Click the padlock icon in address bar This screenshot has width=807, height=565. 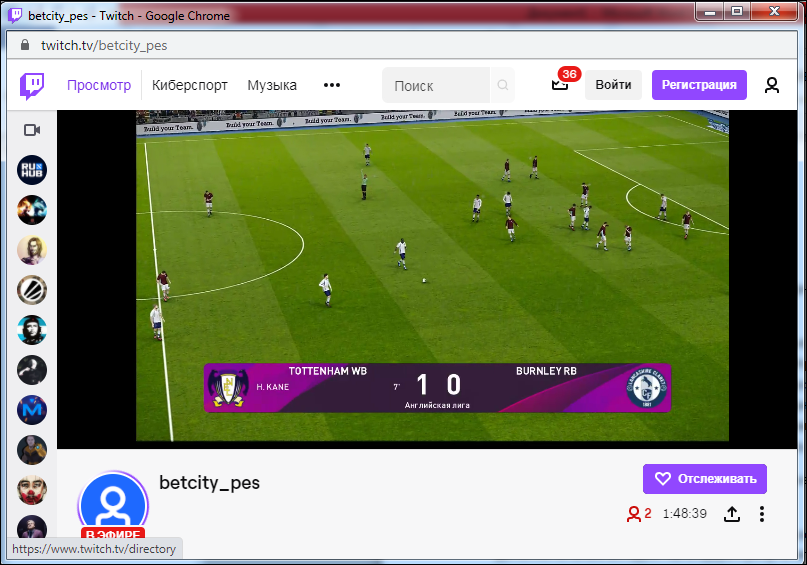[x=25, y=45]
